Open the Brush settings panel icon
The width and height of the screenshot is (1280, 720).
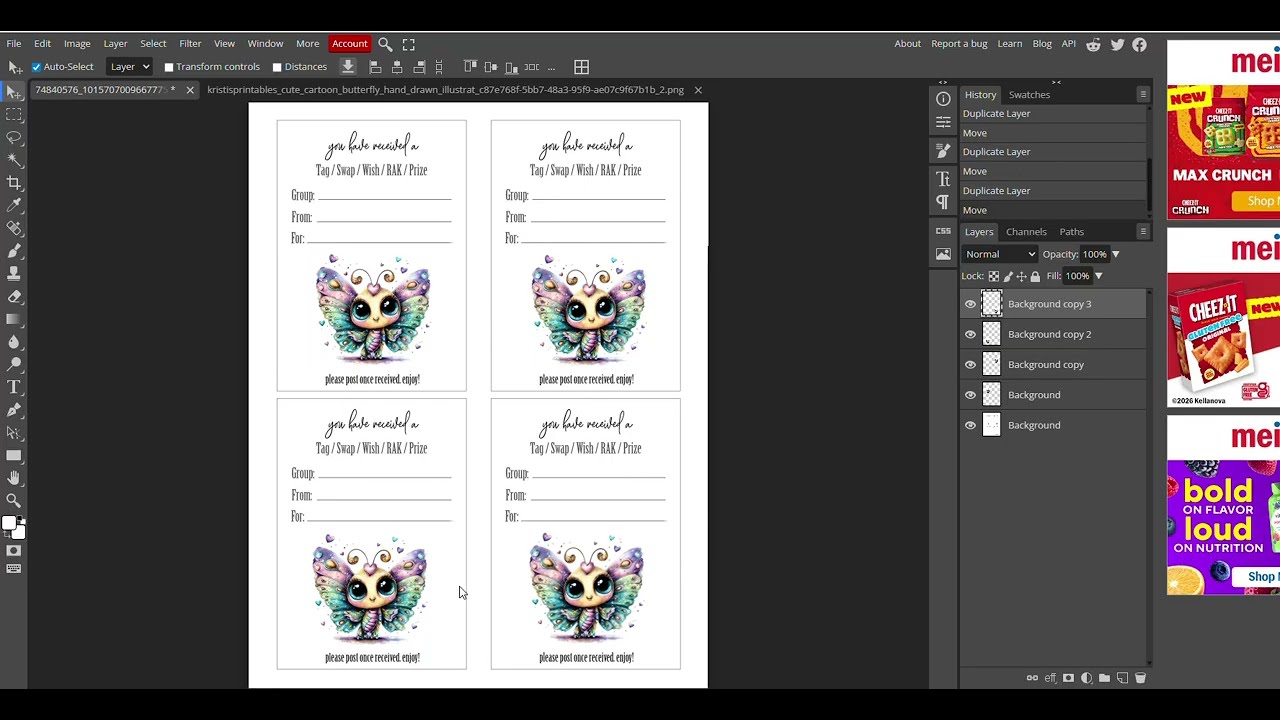tap(943, 150)
